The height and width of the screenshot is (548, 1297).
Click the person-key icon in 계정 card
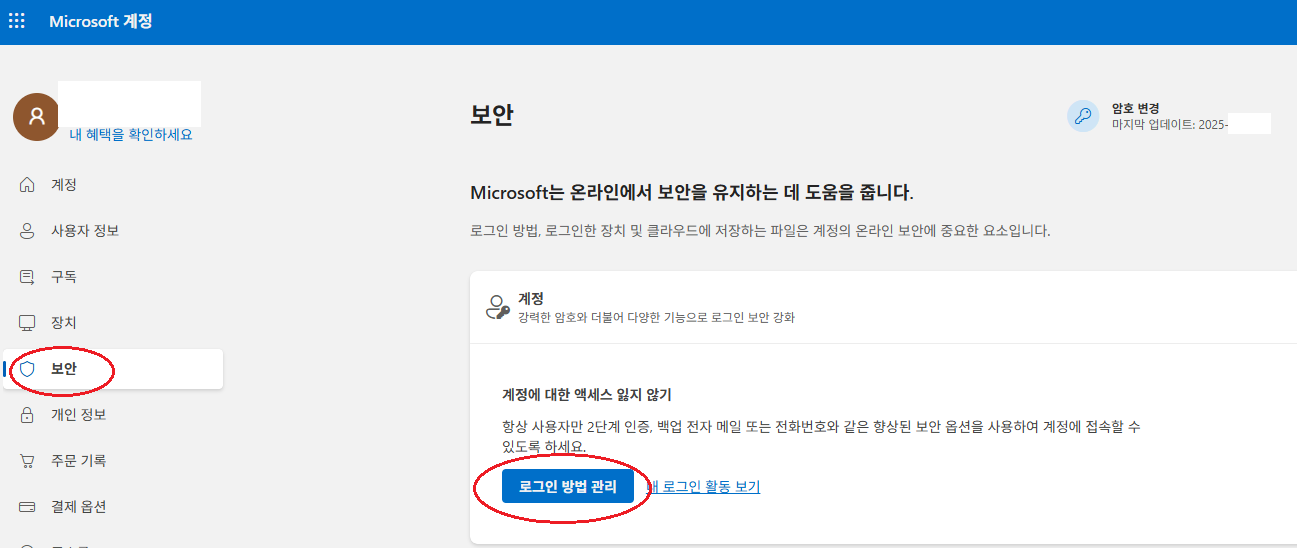497,307
